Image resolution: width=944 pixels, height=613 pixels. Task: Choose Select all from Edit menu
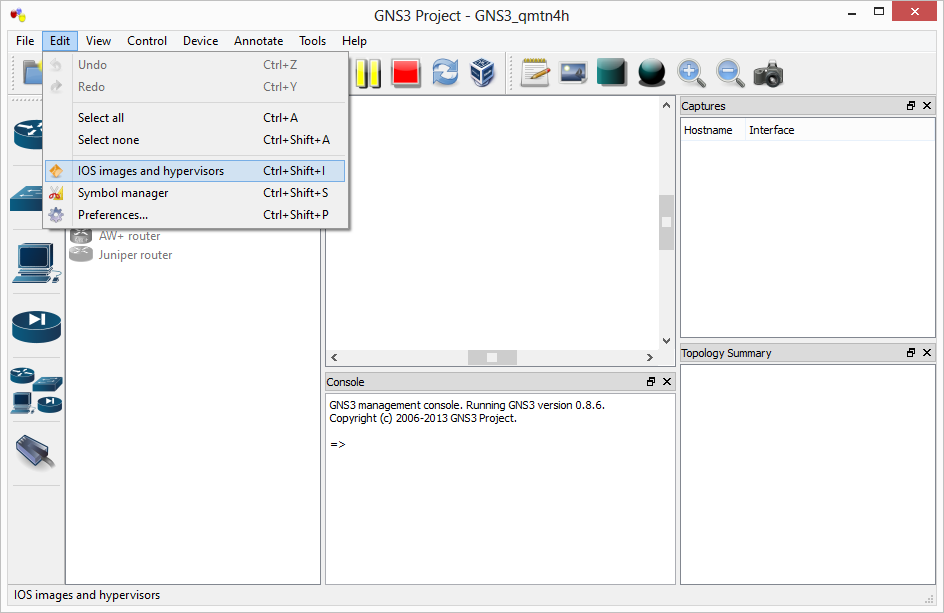point(195,117)
